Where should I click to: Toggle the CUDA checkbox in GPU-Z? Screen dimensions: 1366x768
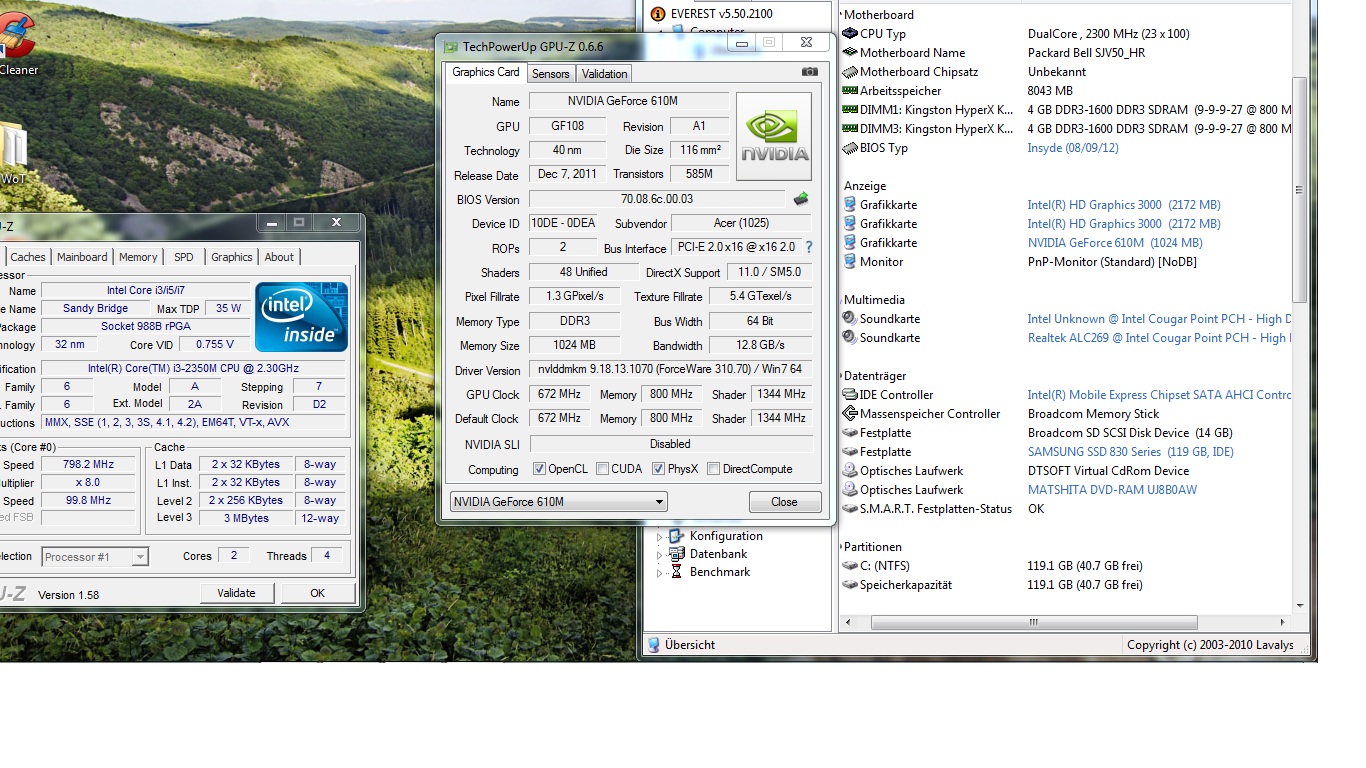(602, 469)
